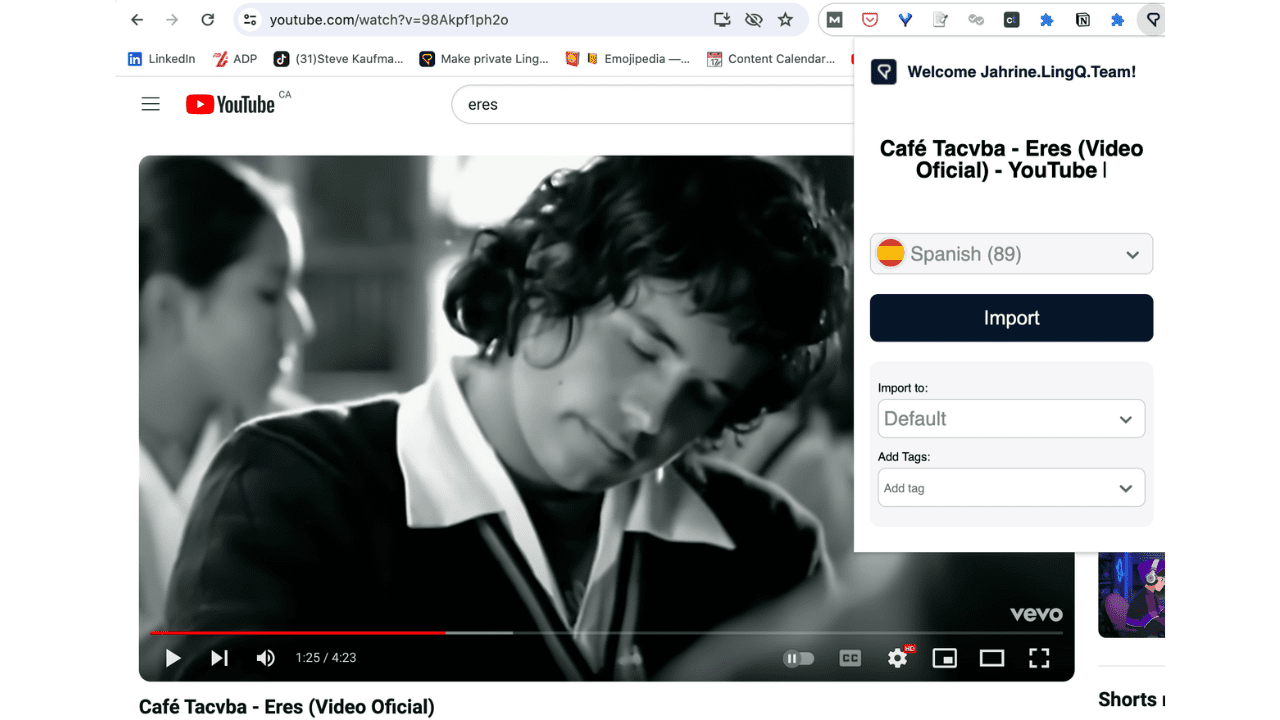This screenshot has height=720, width=1280.
Task: Toggle the autoplay switch
Action: pos(798,658)
